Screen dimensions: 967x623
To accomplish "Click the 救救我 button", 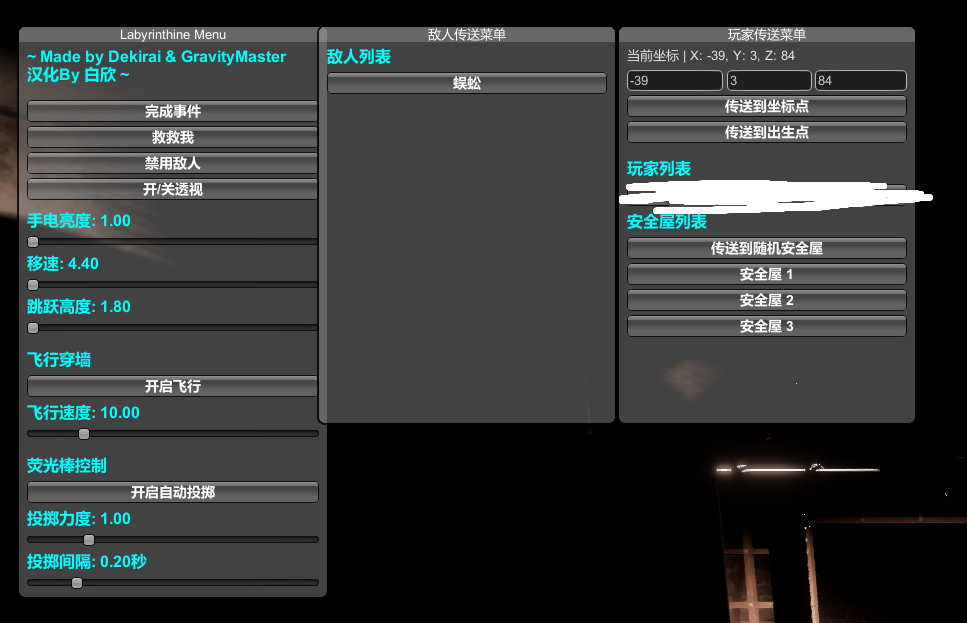I will (x=171, y=137).
